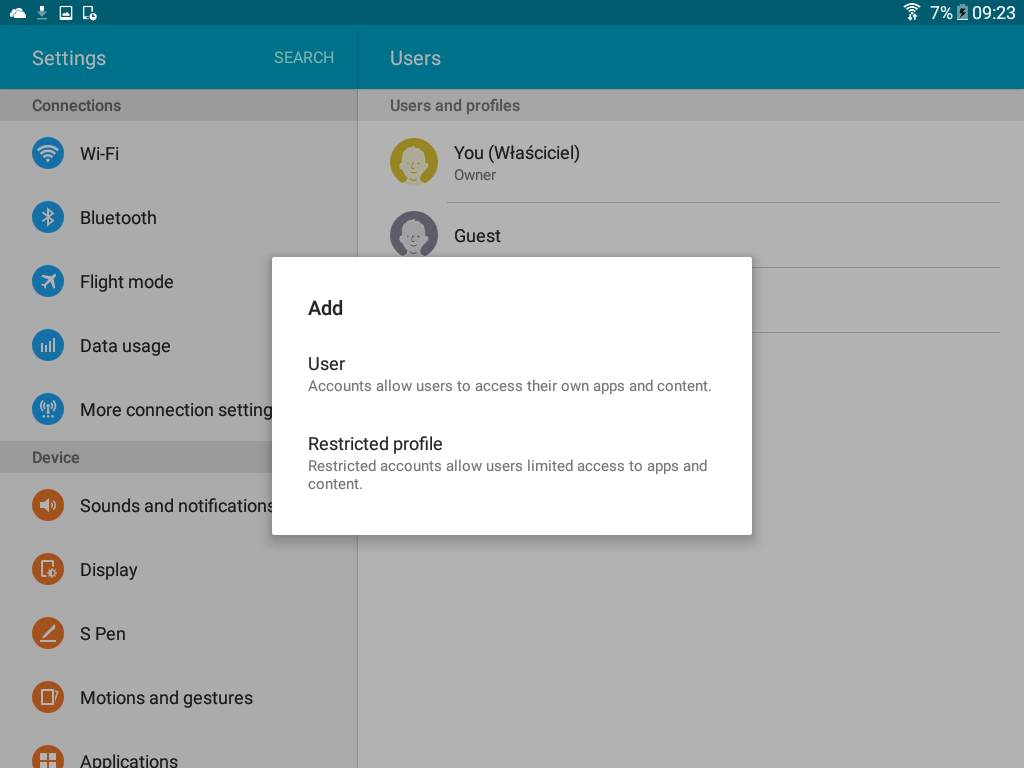Tap the Guest user avatar

(x=414, y=234)
